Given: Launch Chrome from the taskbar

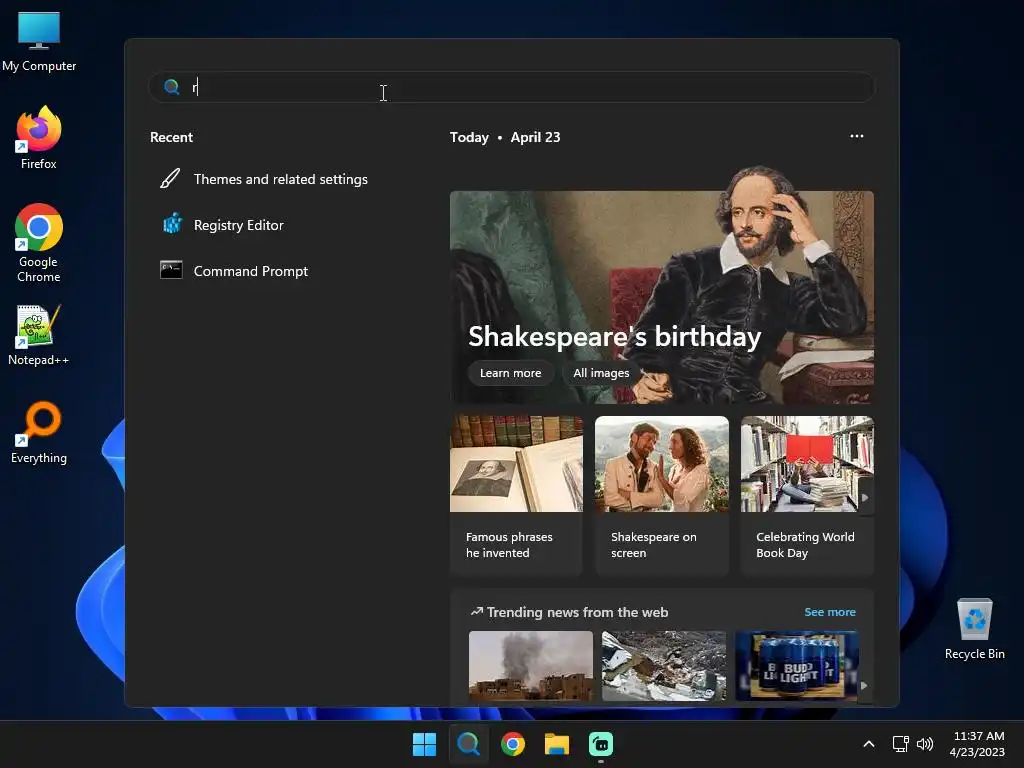Looking at the screenshot, I should point(513,744).
